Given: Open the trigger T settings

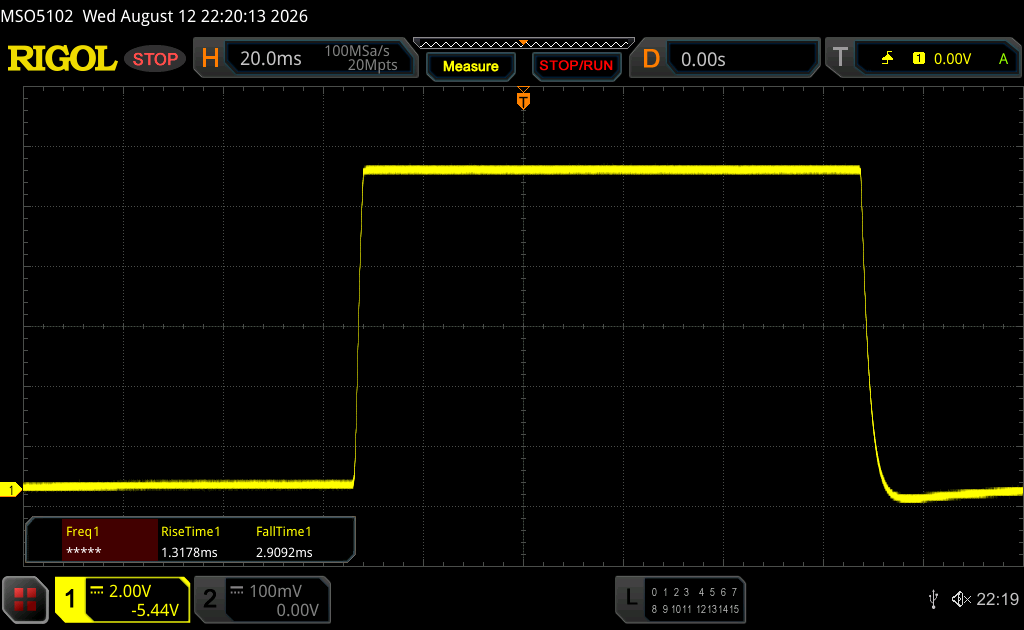Looking at the screenshot, I should pyautogui.click(x=840, y=58).
